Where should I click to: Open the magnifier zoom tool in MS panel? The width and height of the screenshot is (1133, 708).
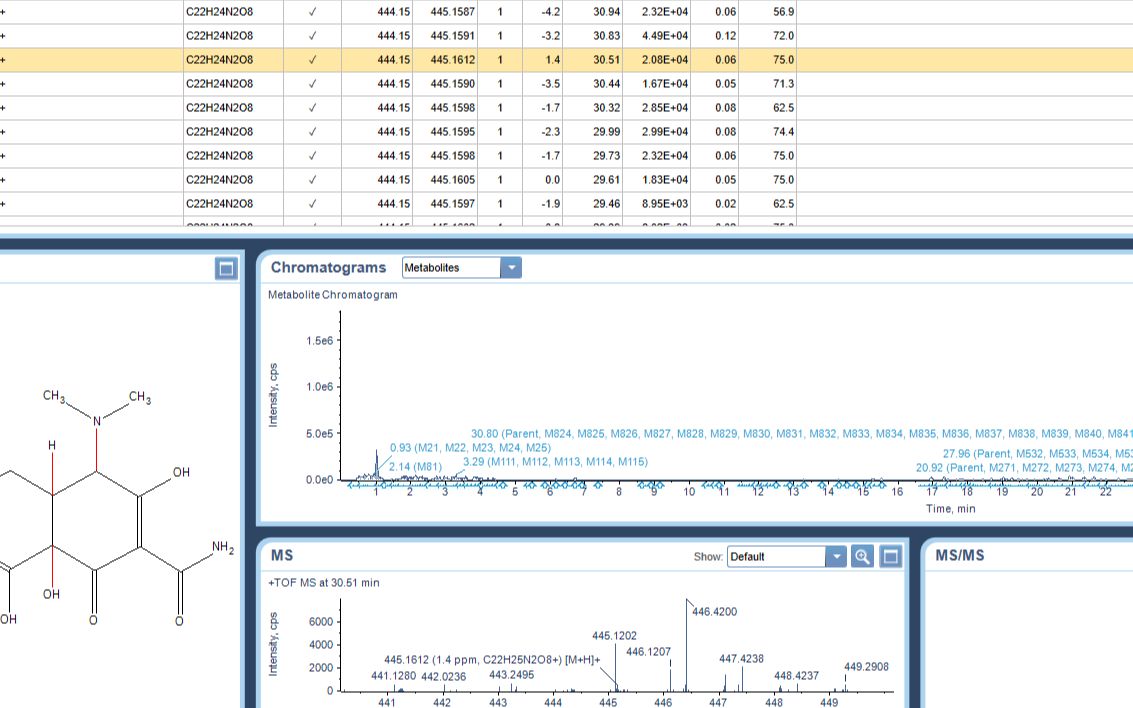coord(860,557)
